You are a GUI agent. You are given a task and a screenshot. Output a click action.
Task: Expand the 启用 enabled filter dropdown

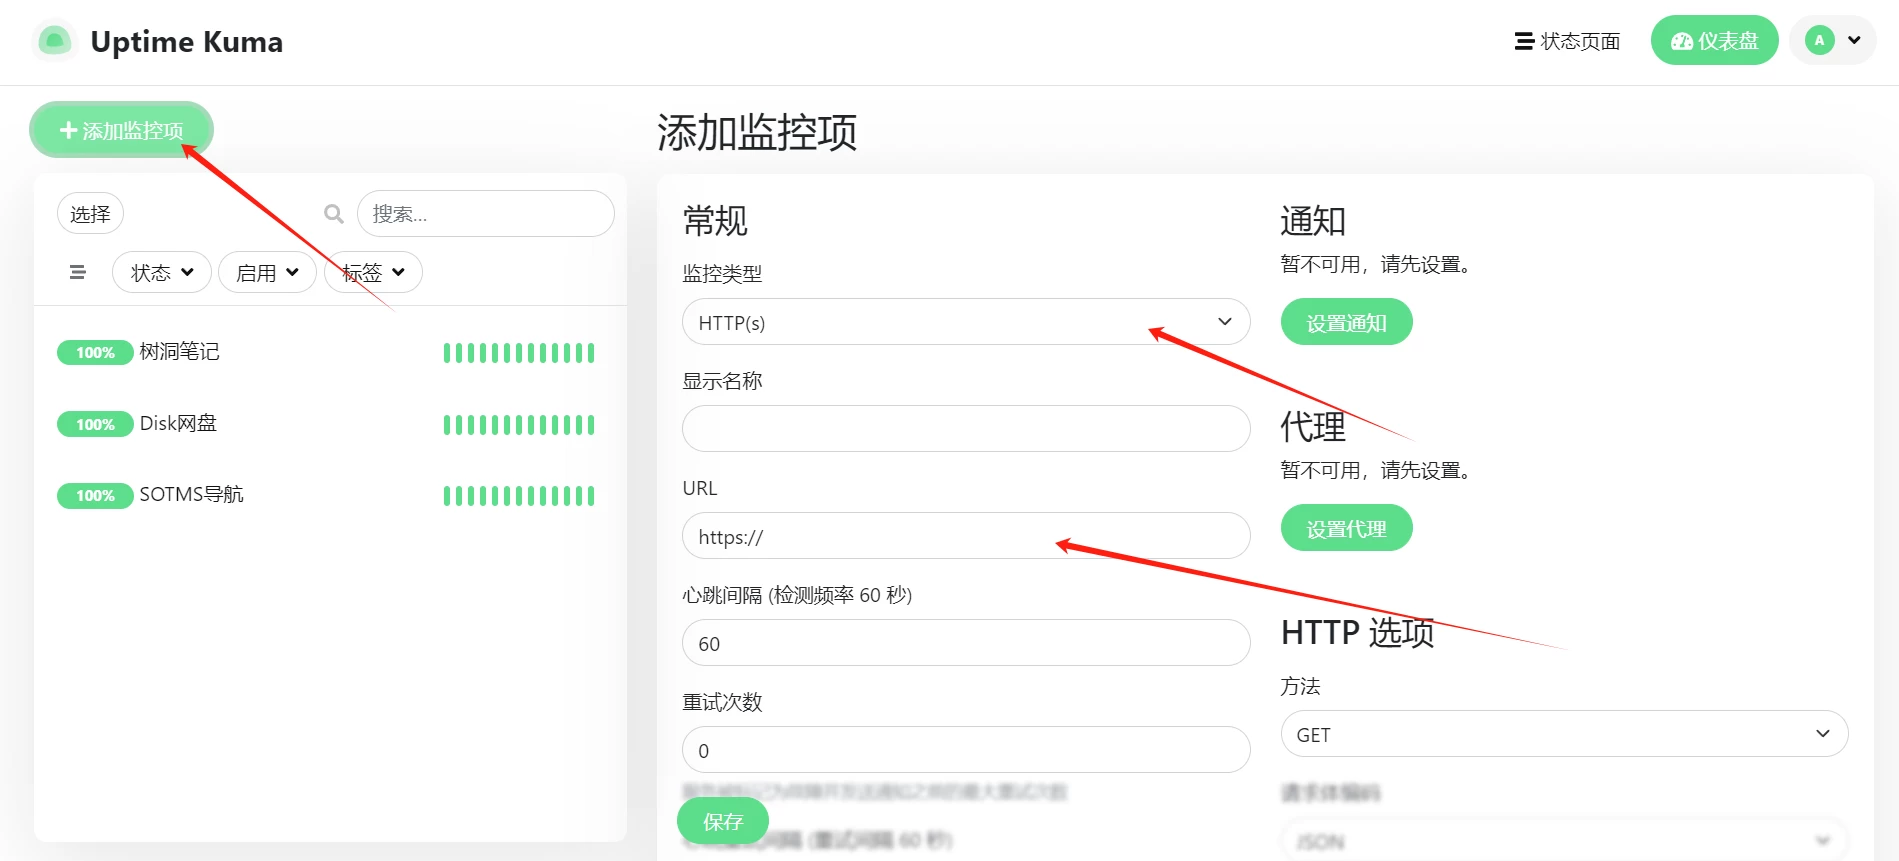click(x=267, y=272)
